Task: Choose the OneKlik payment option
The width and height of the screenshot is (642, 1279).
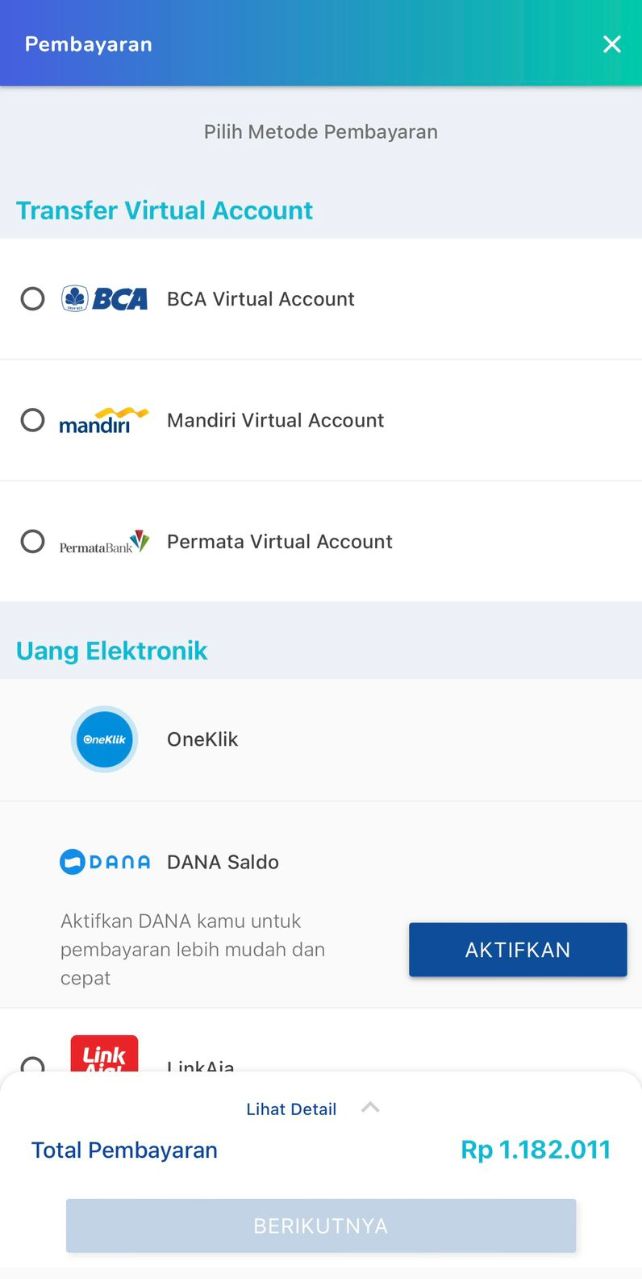Action: pos(321,740)
